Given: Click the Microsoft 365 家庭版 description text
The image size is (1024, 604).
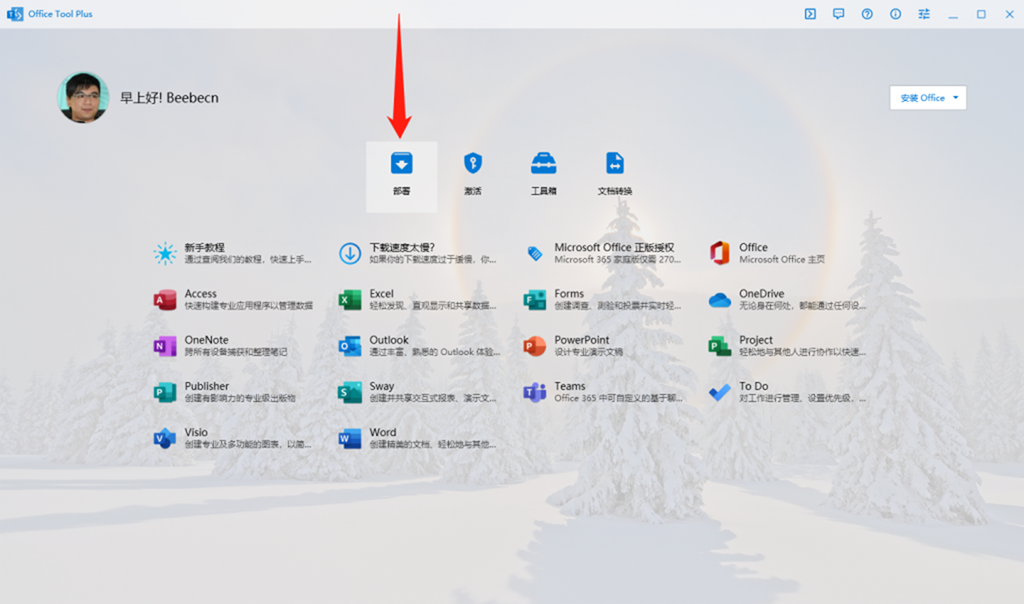Looking at the screenshot, I should [616, 260].
